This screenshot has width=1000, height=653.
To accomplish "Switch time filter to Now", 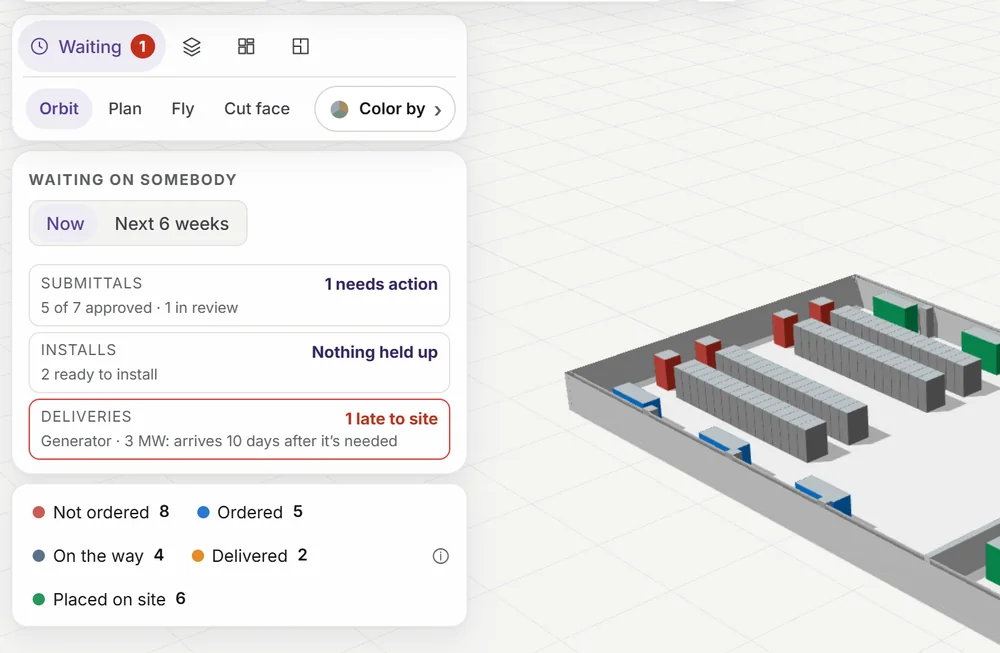I will [x=65, y=224].
